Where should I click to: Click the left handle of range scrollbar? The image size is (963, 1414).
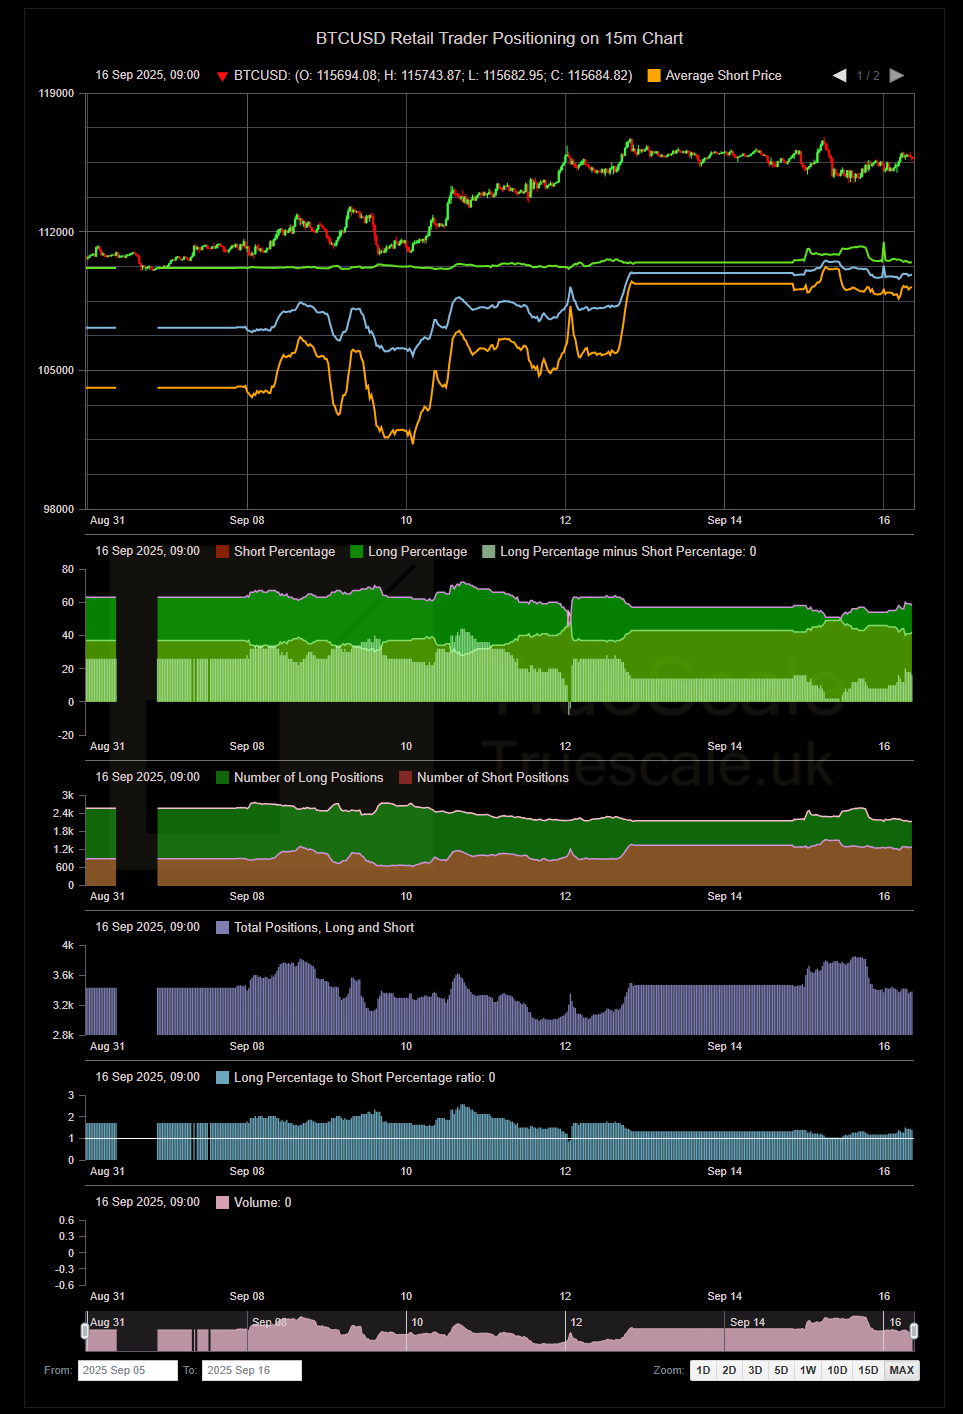coord(85,1331)
